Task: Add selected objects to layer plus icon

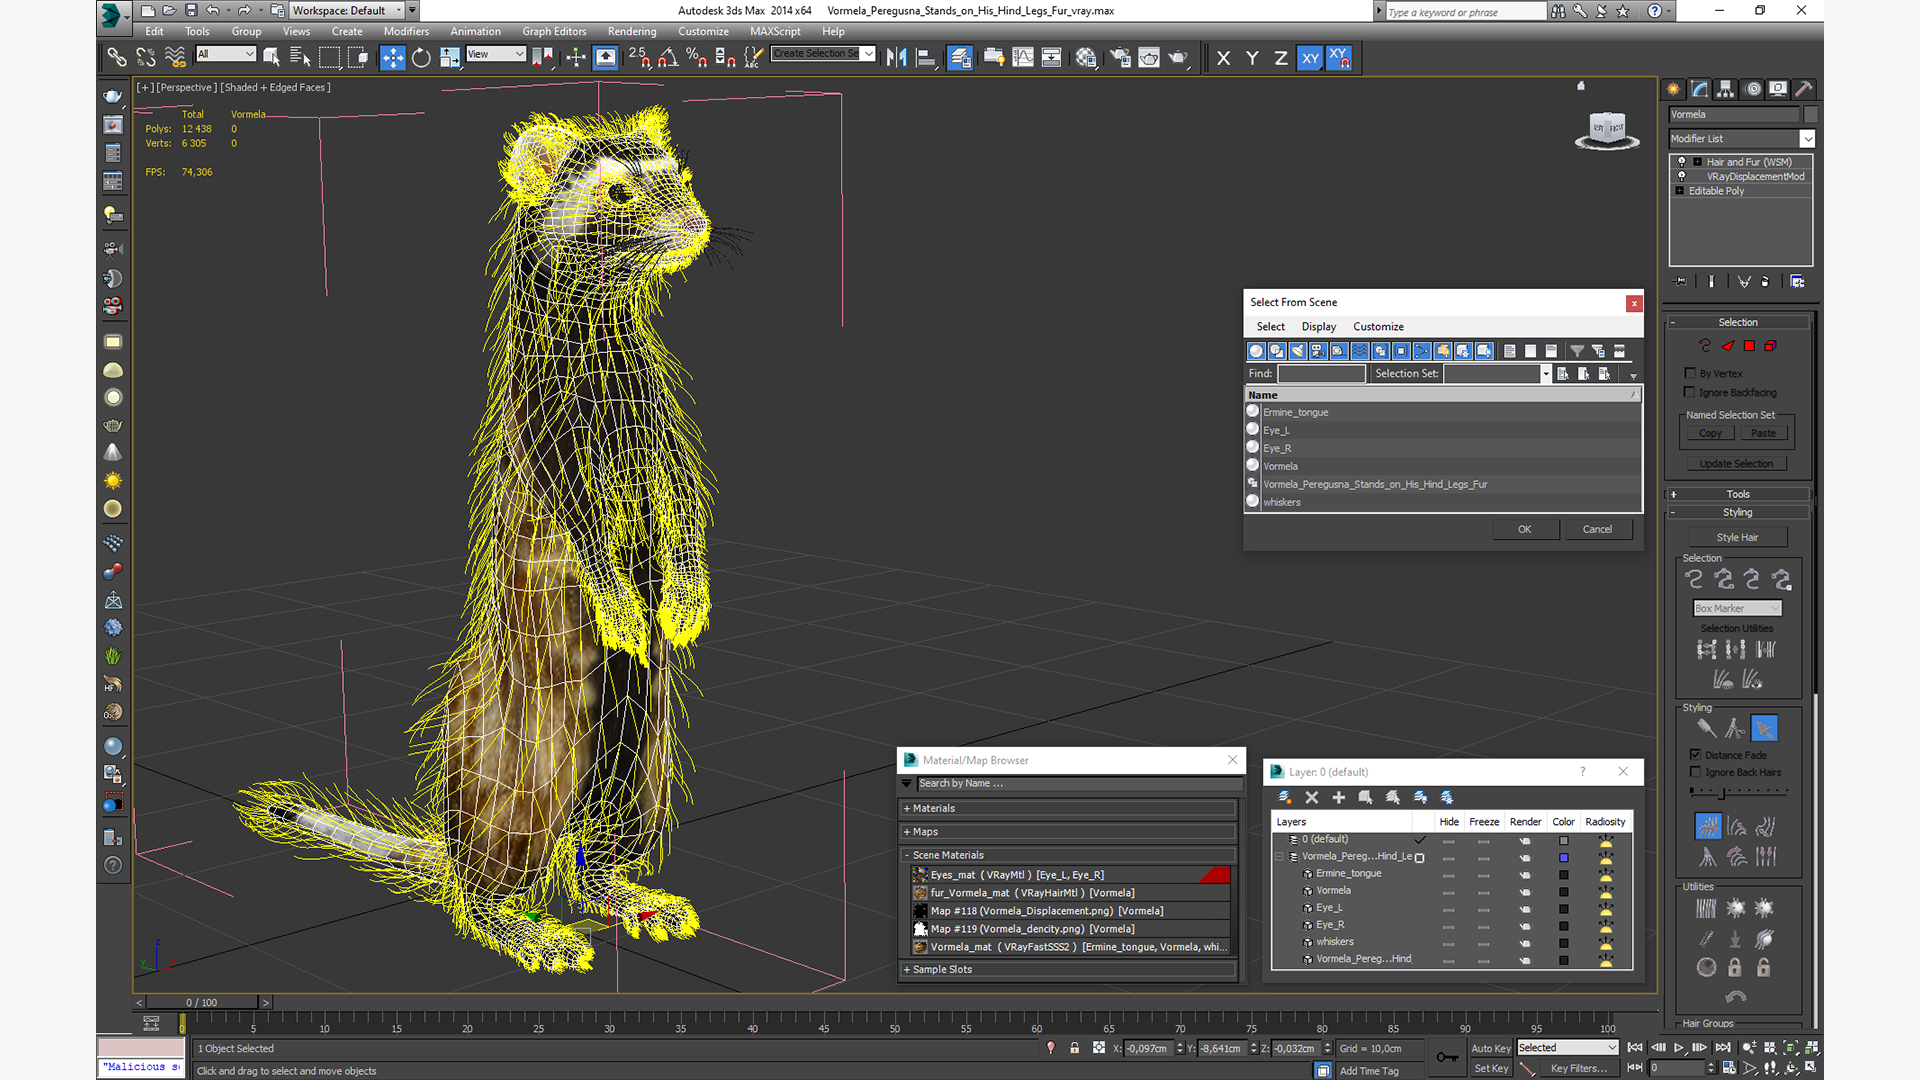Action: pyautogui.click(x=1339, y=798)
